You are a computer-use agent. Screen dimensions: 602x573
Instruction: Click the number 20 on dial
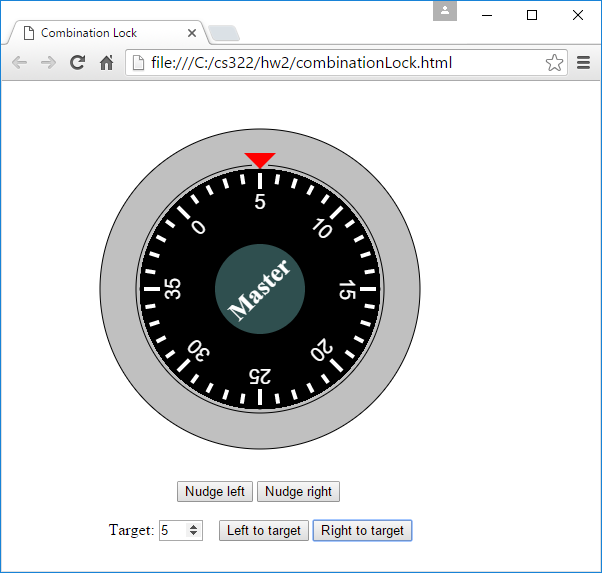(x=322, y=350)
